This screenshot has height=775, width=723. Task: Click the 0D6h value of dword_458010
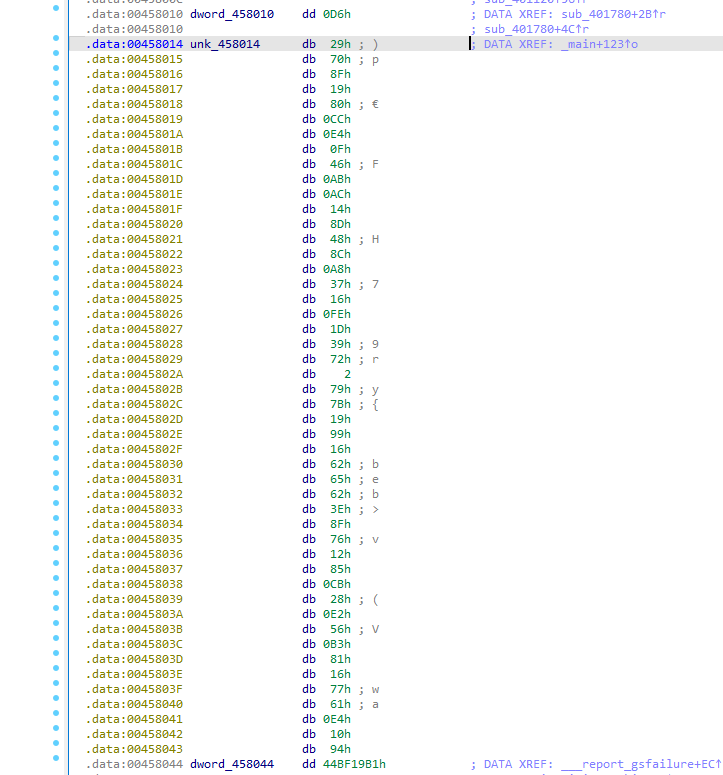(x=336, y=15)
